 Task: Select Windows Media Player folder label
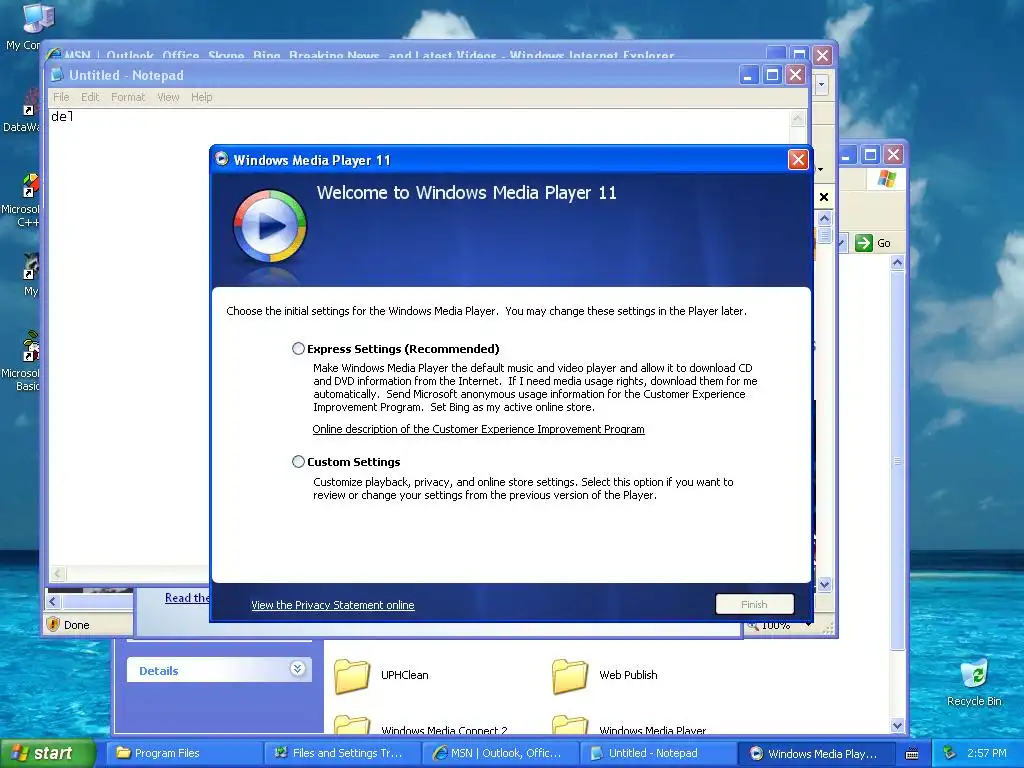[652, 730]
